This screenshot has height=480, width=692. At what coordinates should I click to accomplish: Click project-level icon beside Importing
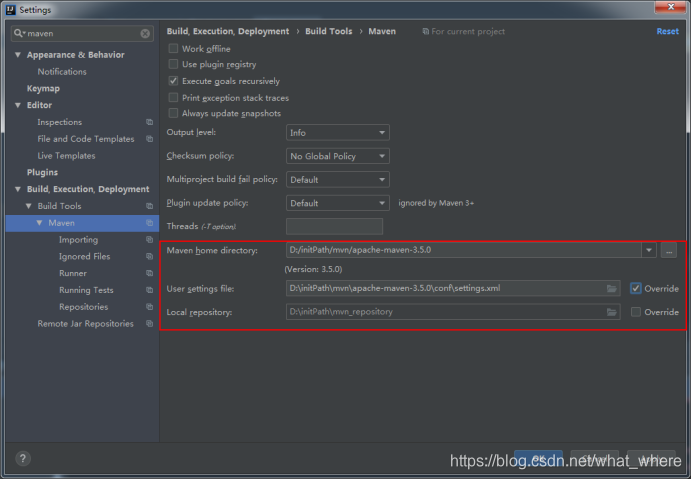(x=150, y=240)
